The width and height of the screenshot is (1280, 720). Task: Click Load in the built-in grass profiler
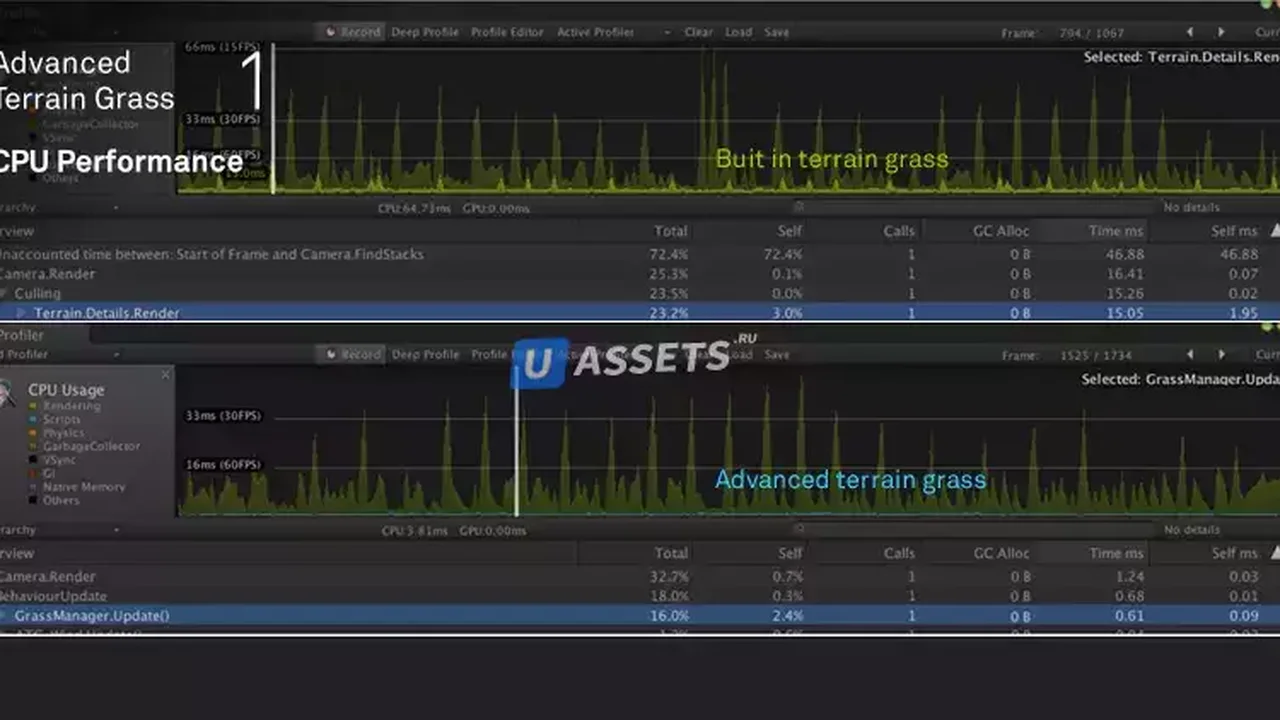click(738, 32)
